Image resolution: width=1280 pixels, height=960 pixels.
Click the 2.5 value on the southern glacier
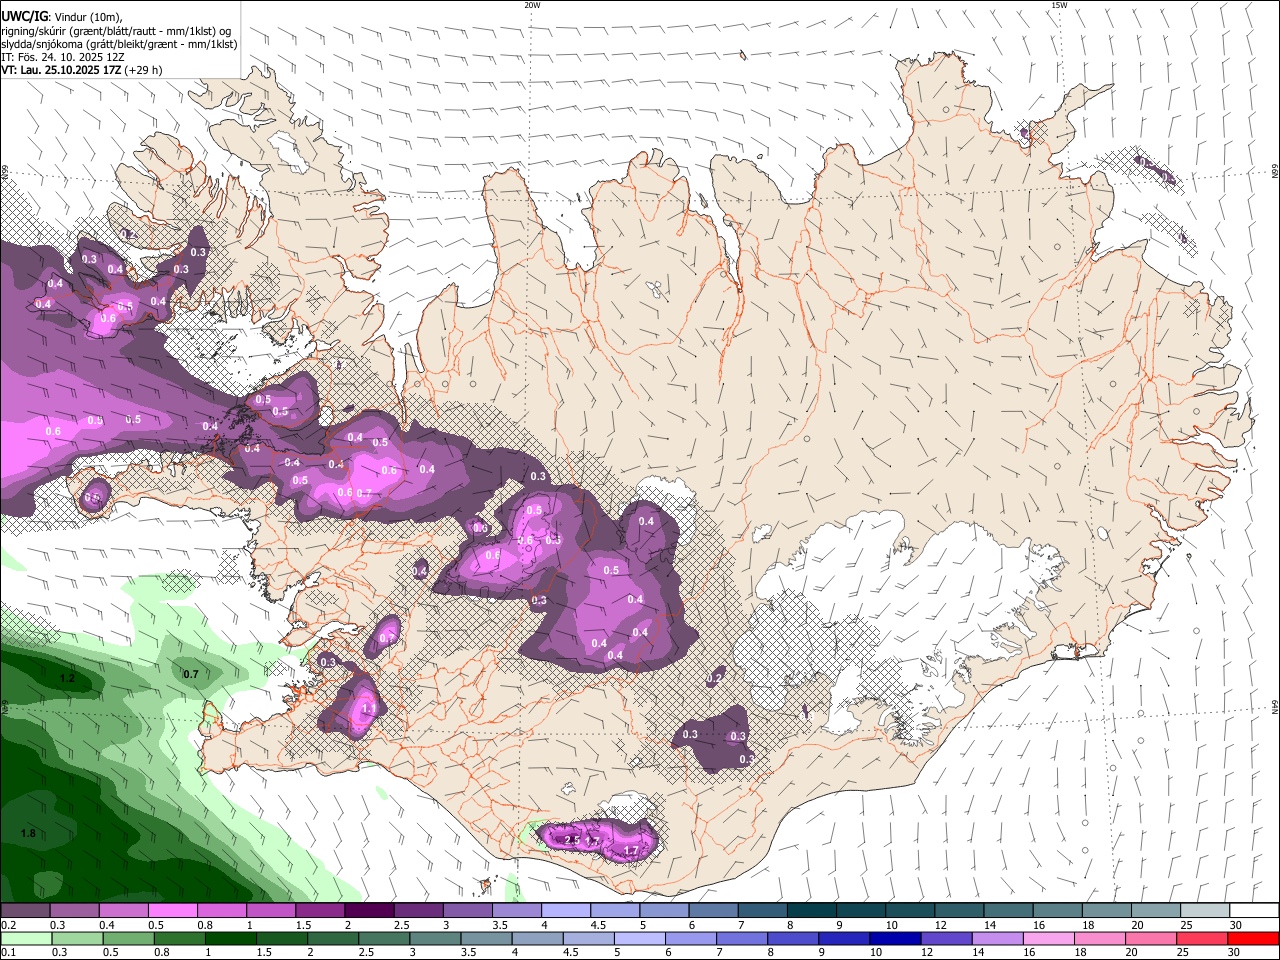tap(572, 841)
